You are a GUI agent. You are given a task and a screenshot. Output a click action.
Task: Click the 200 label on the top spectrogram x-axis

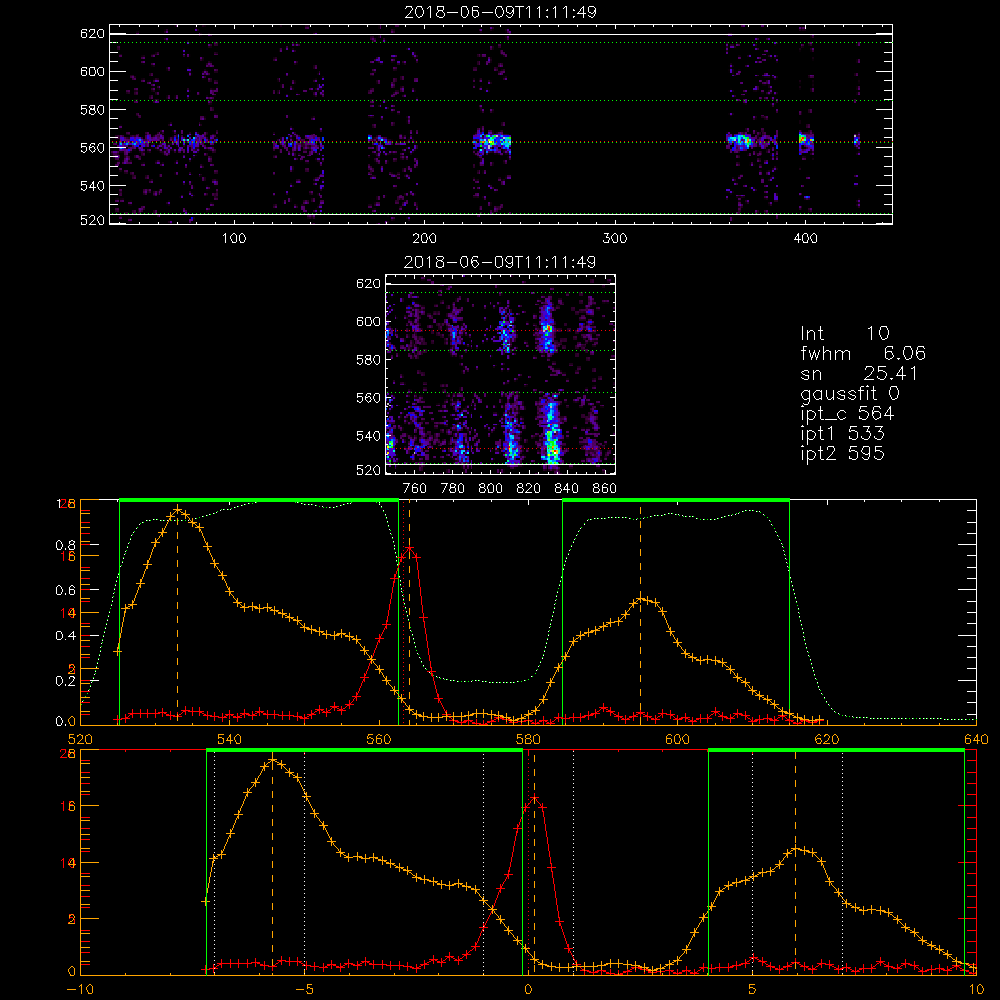(x=424, y=239)
